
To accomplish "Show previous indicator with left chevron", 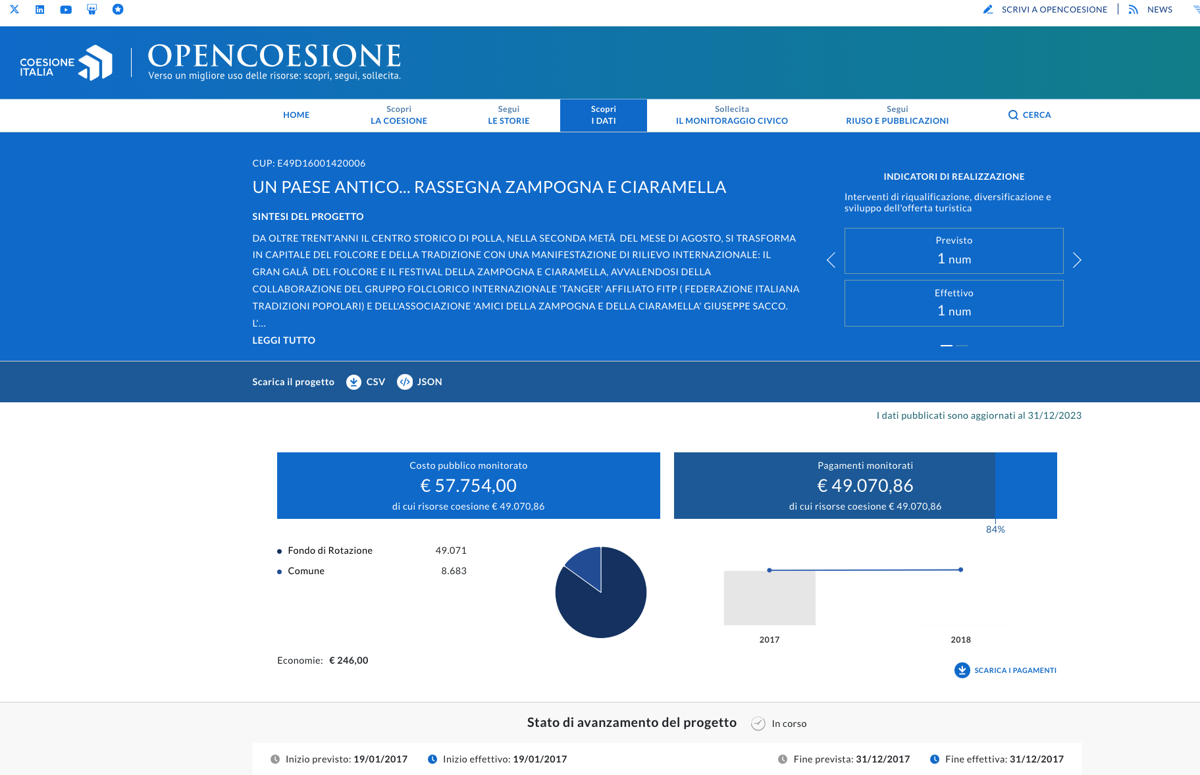I will 831,260.
